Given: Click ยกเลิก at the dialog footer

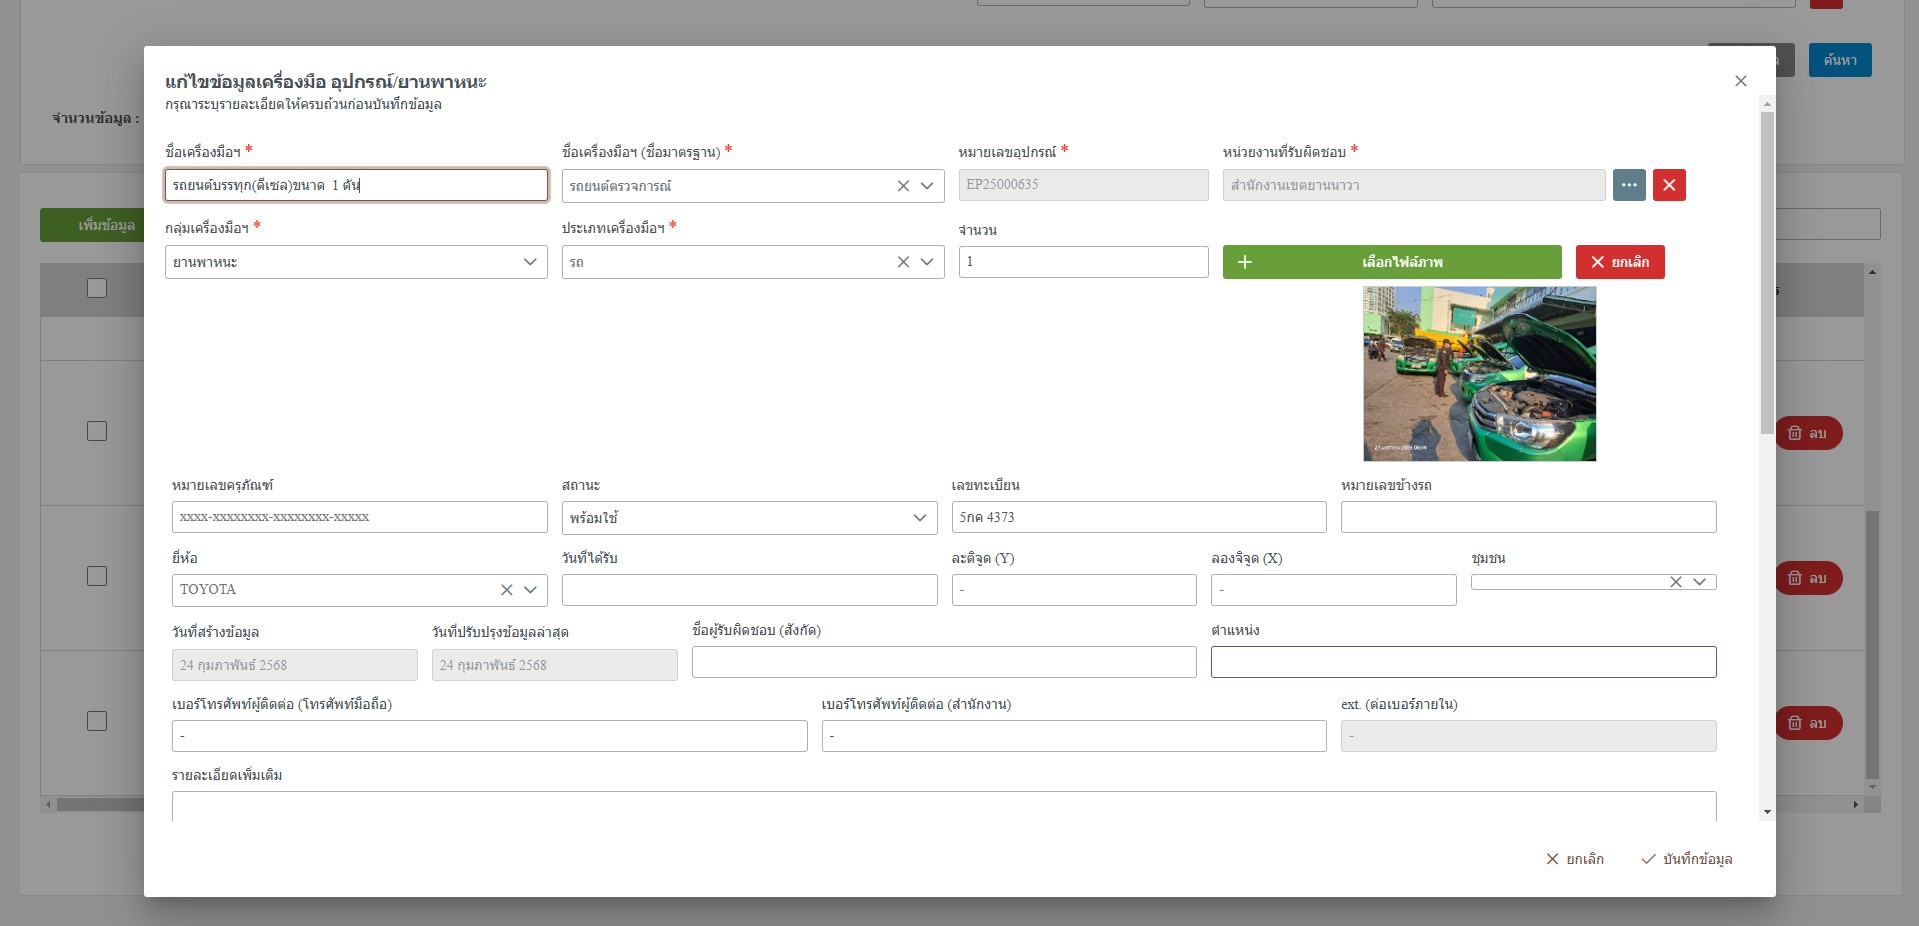Looking at the screenshot, I should pyautogui.click(x=1575, y=859).
